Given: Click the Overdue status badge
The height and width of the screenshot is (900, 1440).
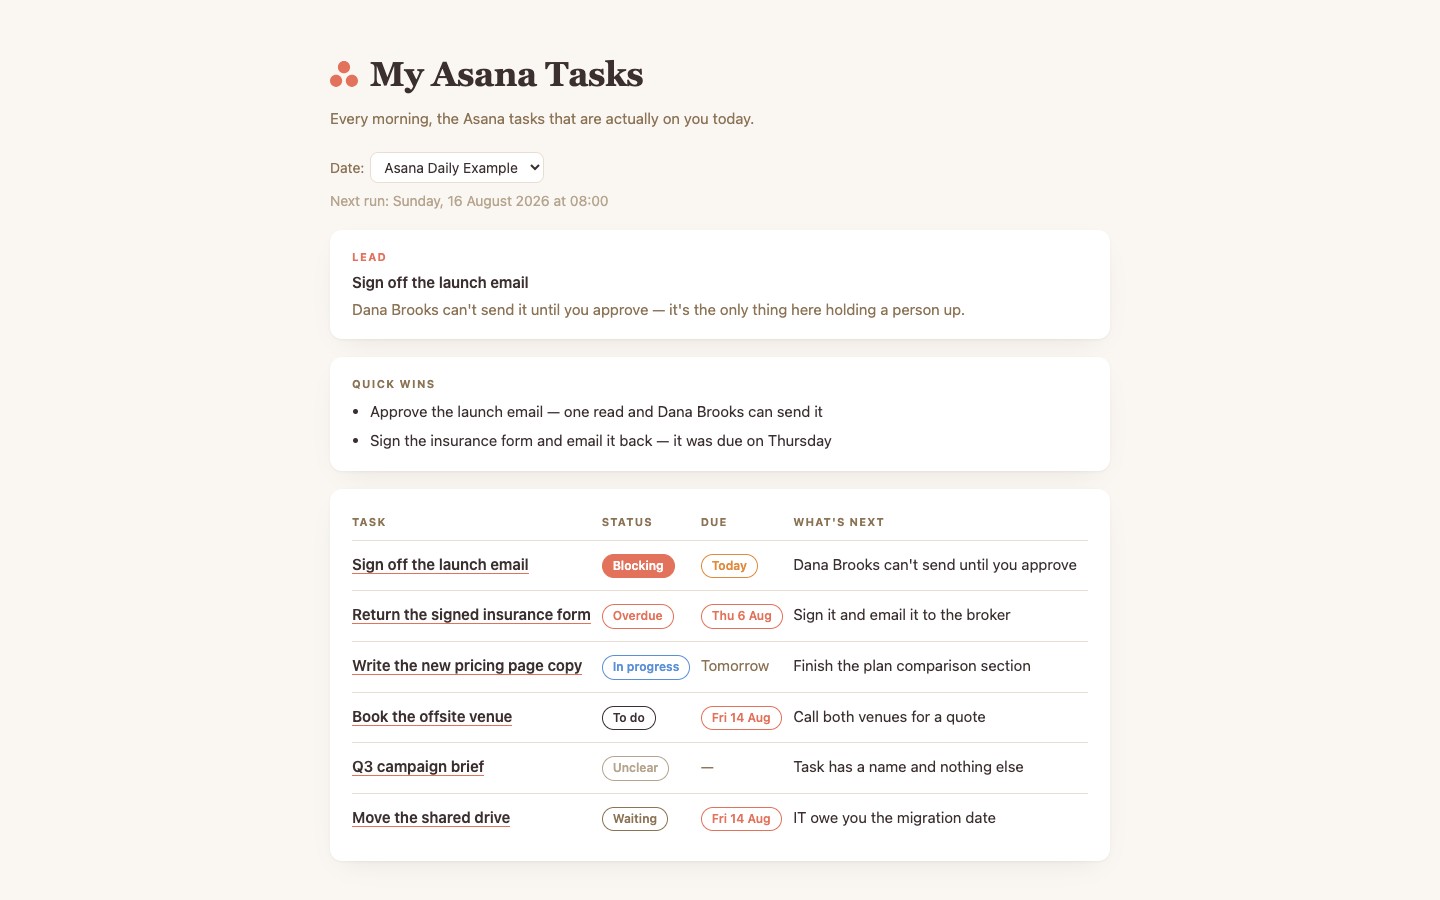Looking at the screenshot, I should (638, 616).
